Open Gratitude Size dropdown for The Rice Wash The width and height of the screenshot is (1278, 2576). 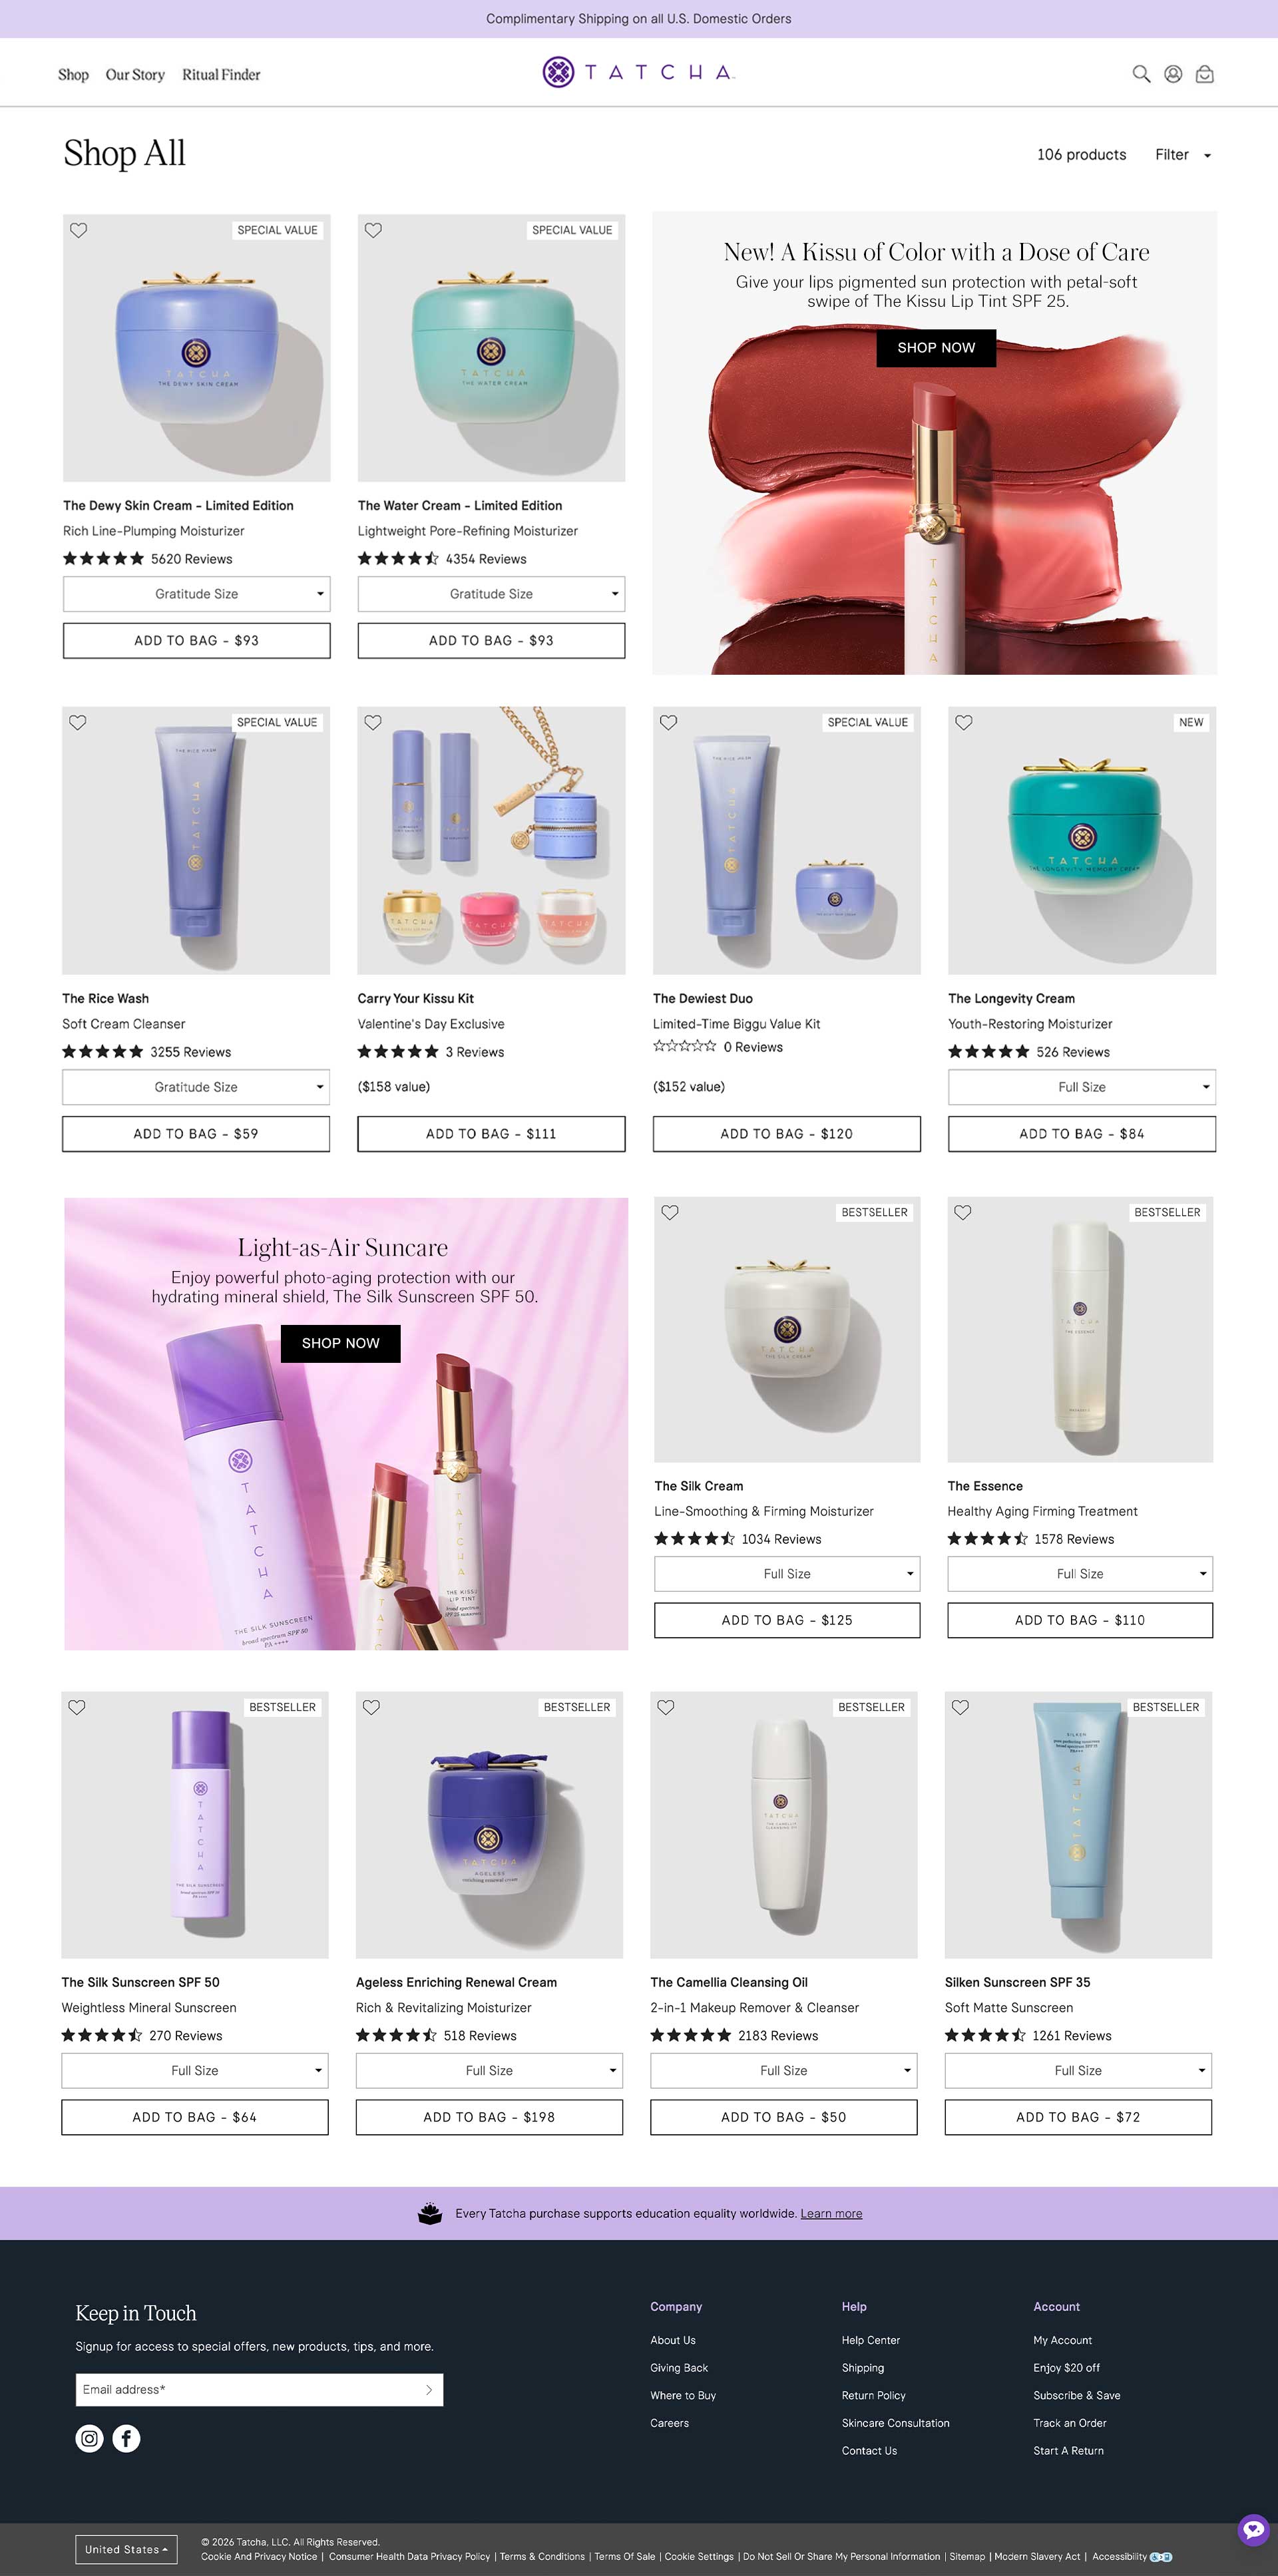coord(196,1087)
